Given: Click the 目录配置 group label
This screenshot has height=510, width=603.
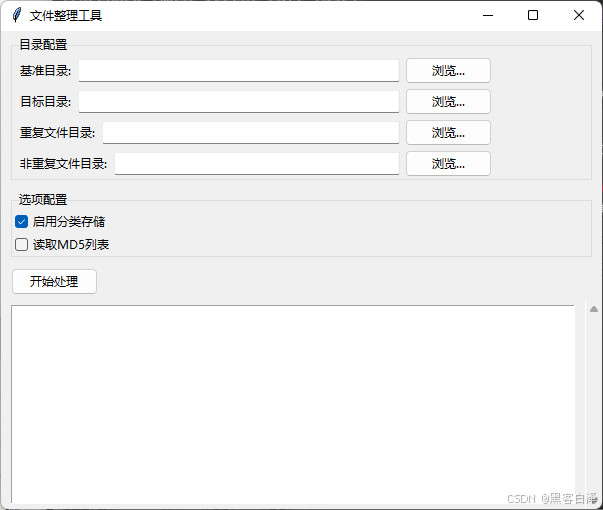Looking at the screenshot, I should [x=43, y=45].
